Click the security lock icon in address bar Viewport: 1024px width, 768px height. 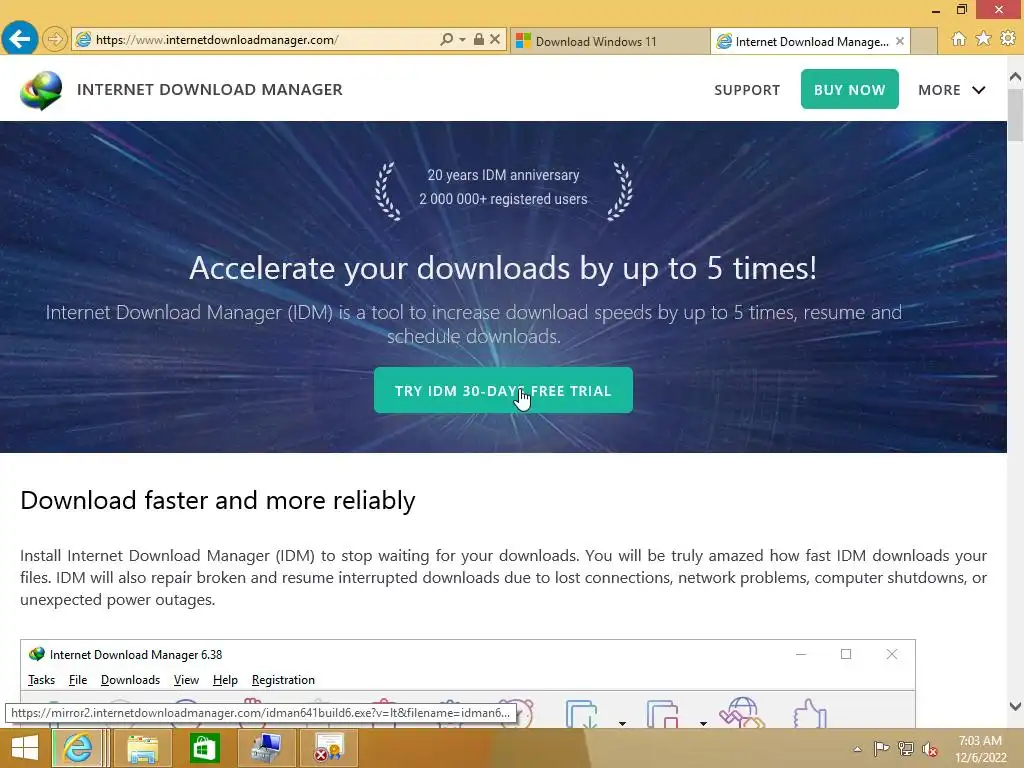pyautogui.click(x=479, y=39)
